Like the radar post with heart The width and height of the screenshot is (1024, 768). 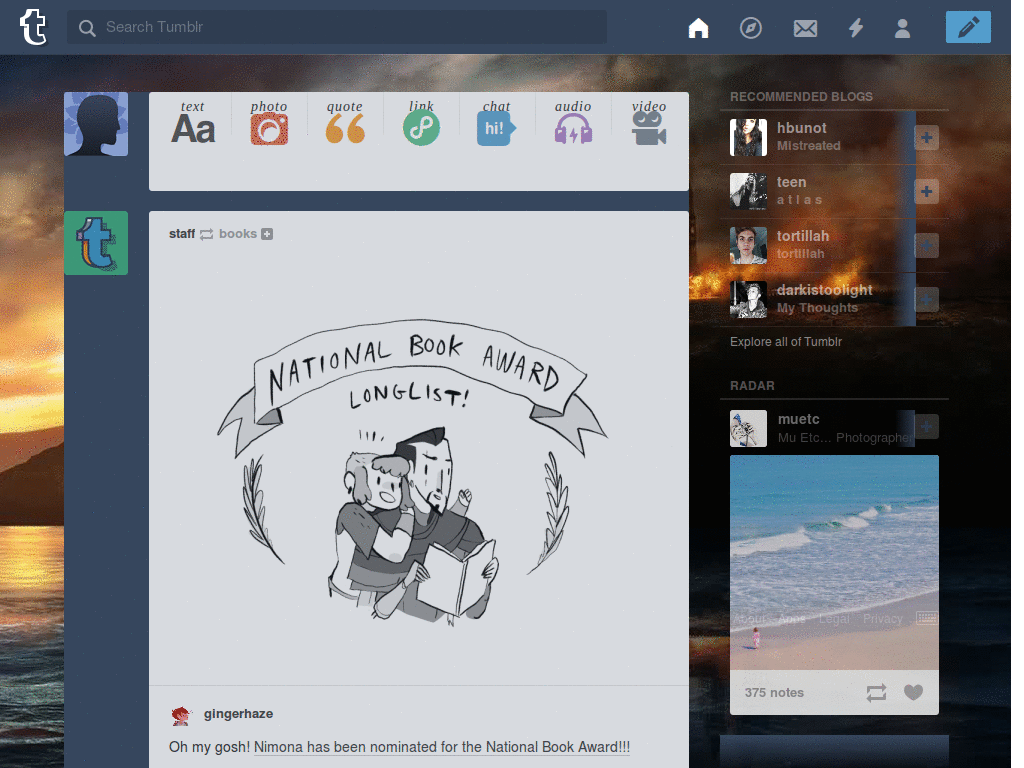point(913,692)
